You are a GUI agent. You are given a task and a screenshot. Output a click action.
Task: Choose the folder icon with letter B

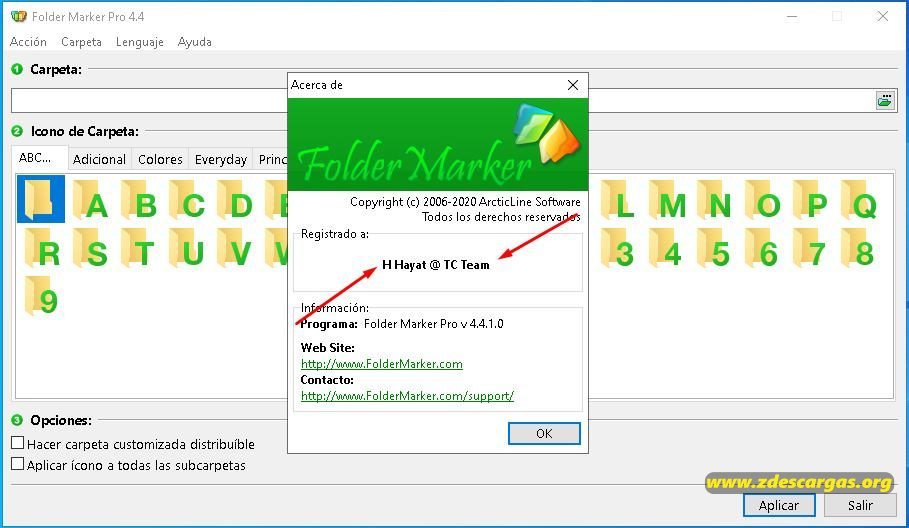[x=139, y=200]
